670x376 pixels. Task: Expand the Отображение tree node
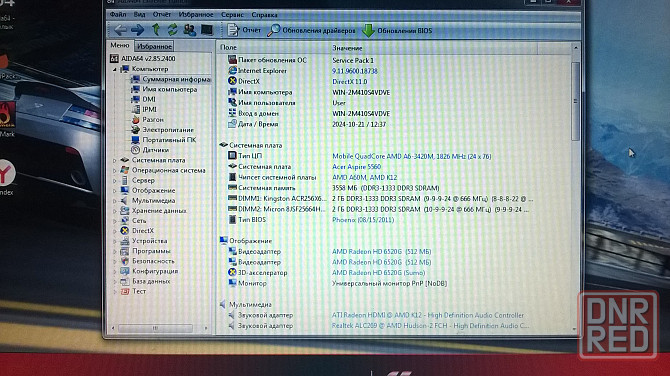[x=115, y=191]
